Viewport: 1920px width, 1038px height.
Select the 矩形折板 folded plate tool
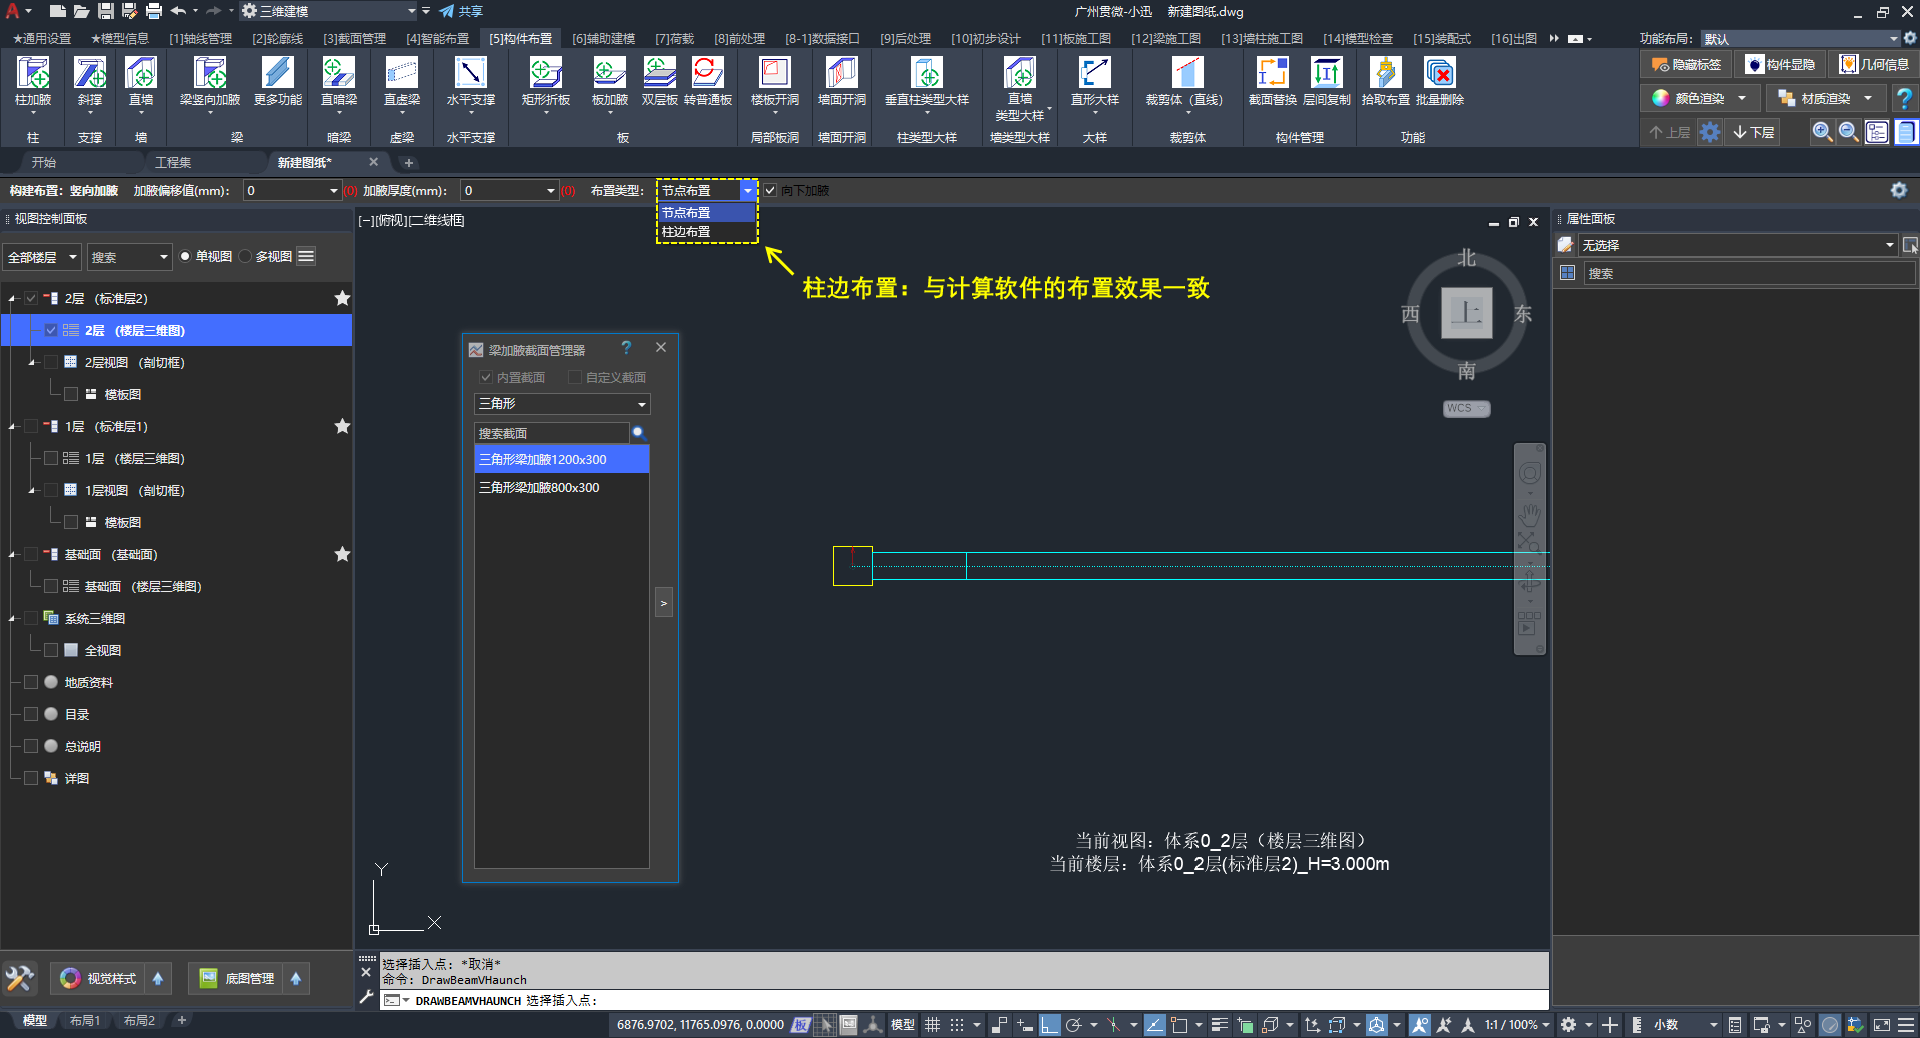coord(546,81)
